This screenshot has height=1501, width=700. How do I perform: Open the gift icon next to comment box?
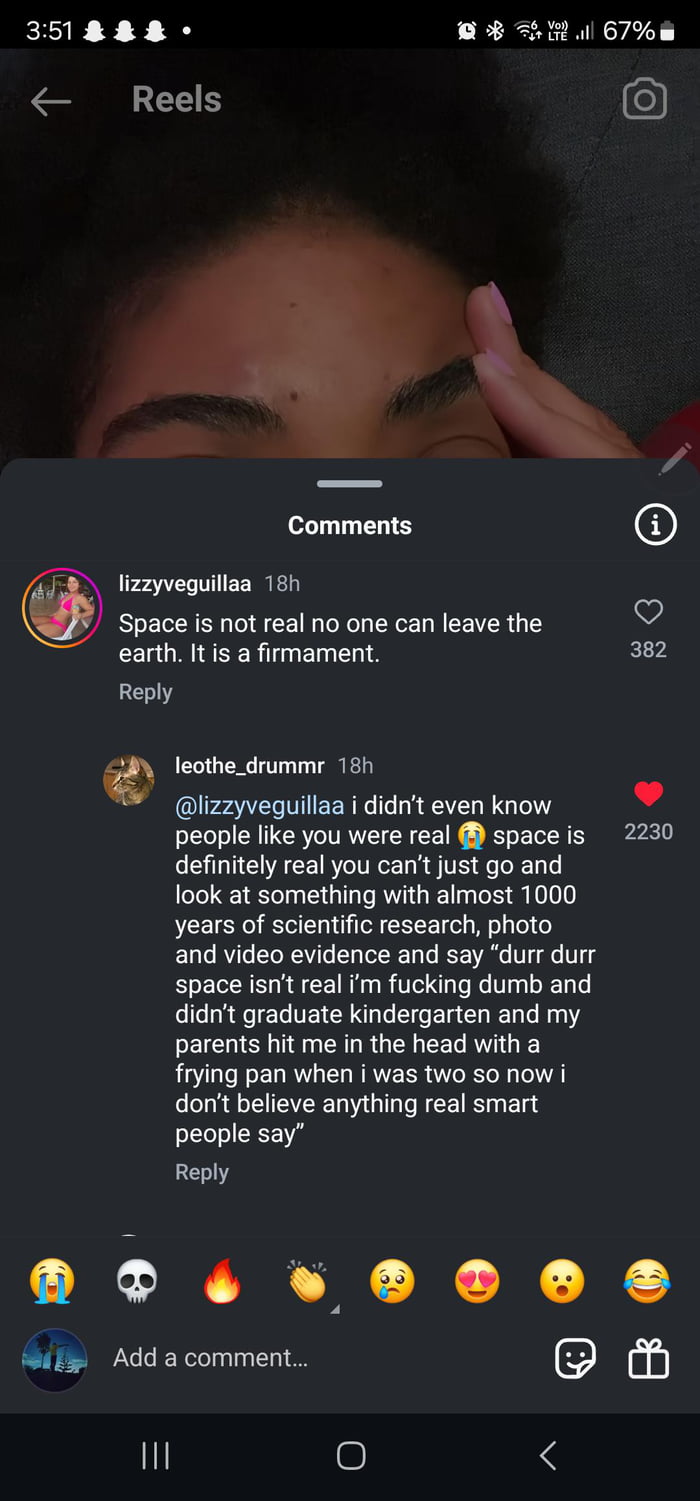pyautogui.click(x=648, y=1358)
